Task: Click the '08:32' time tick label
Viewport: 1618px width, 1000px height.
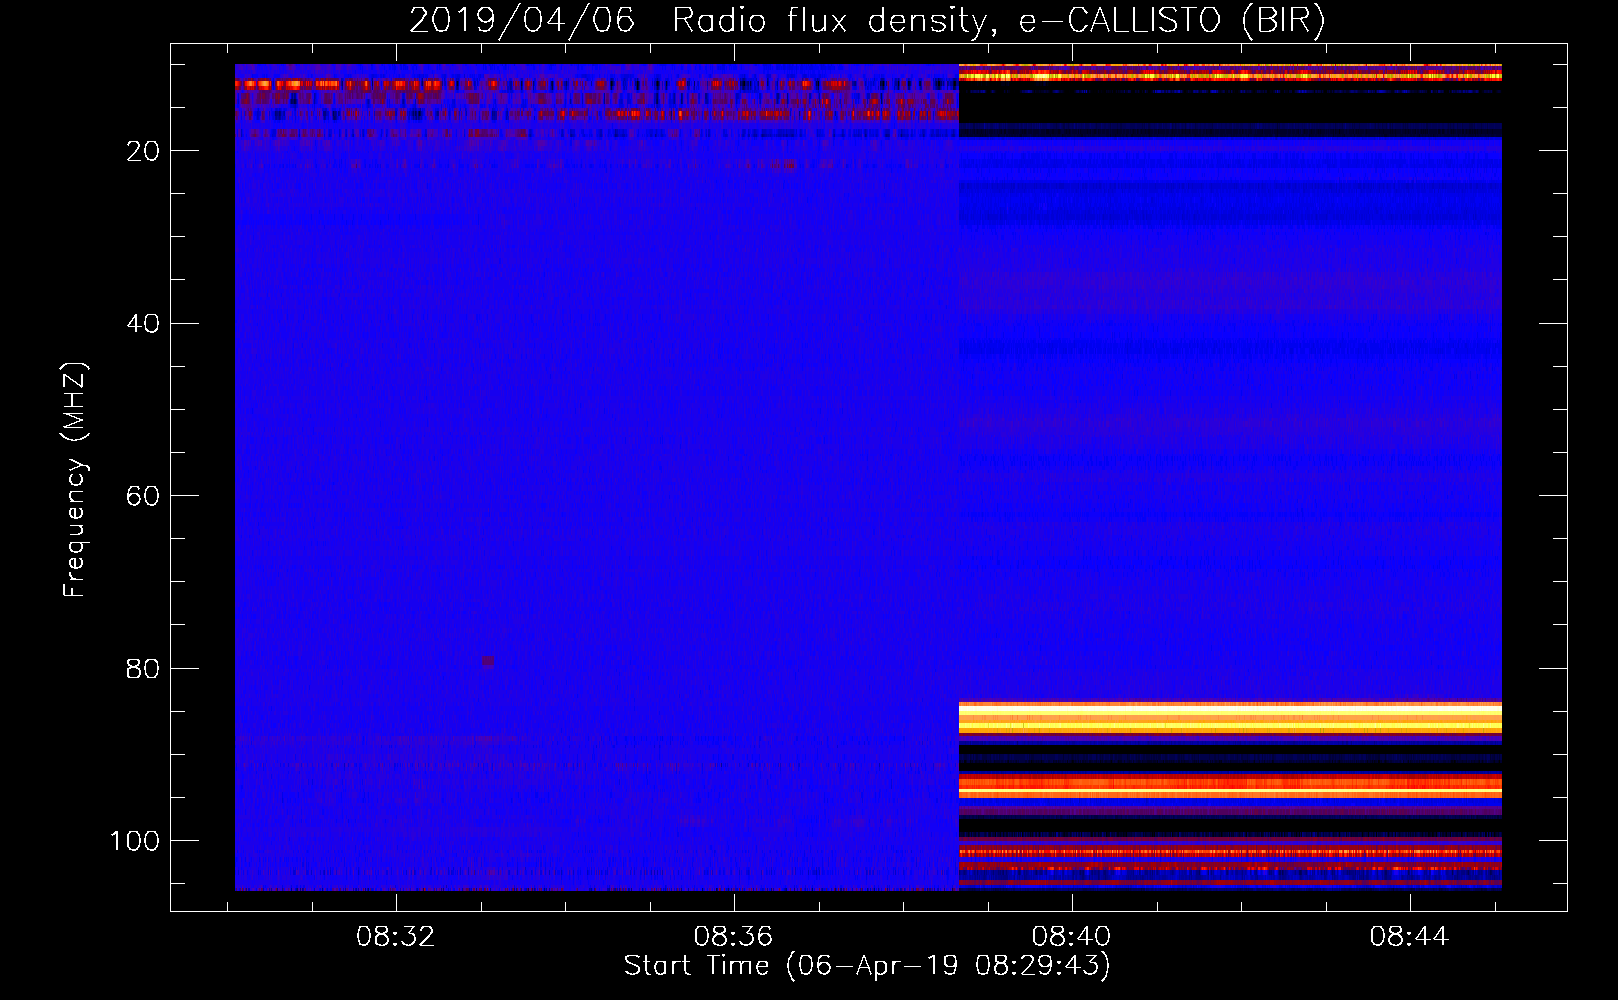Action: pos(396,937)
